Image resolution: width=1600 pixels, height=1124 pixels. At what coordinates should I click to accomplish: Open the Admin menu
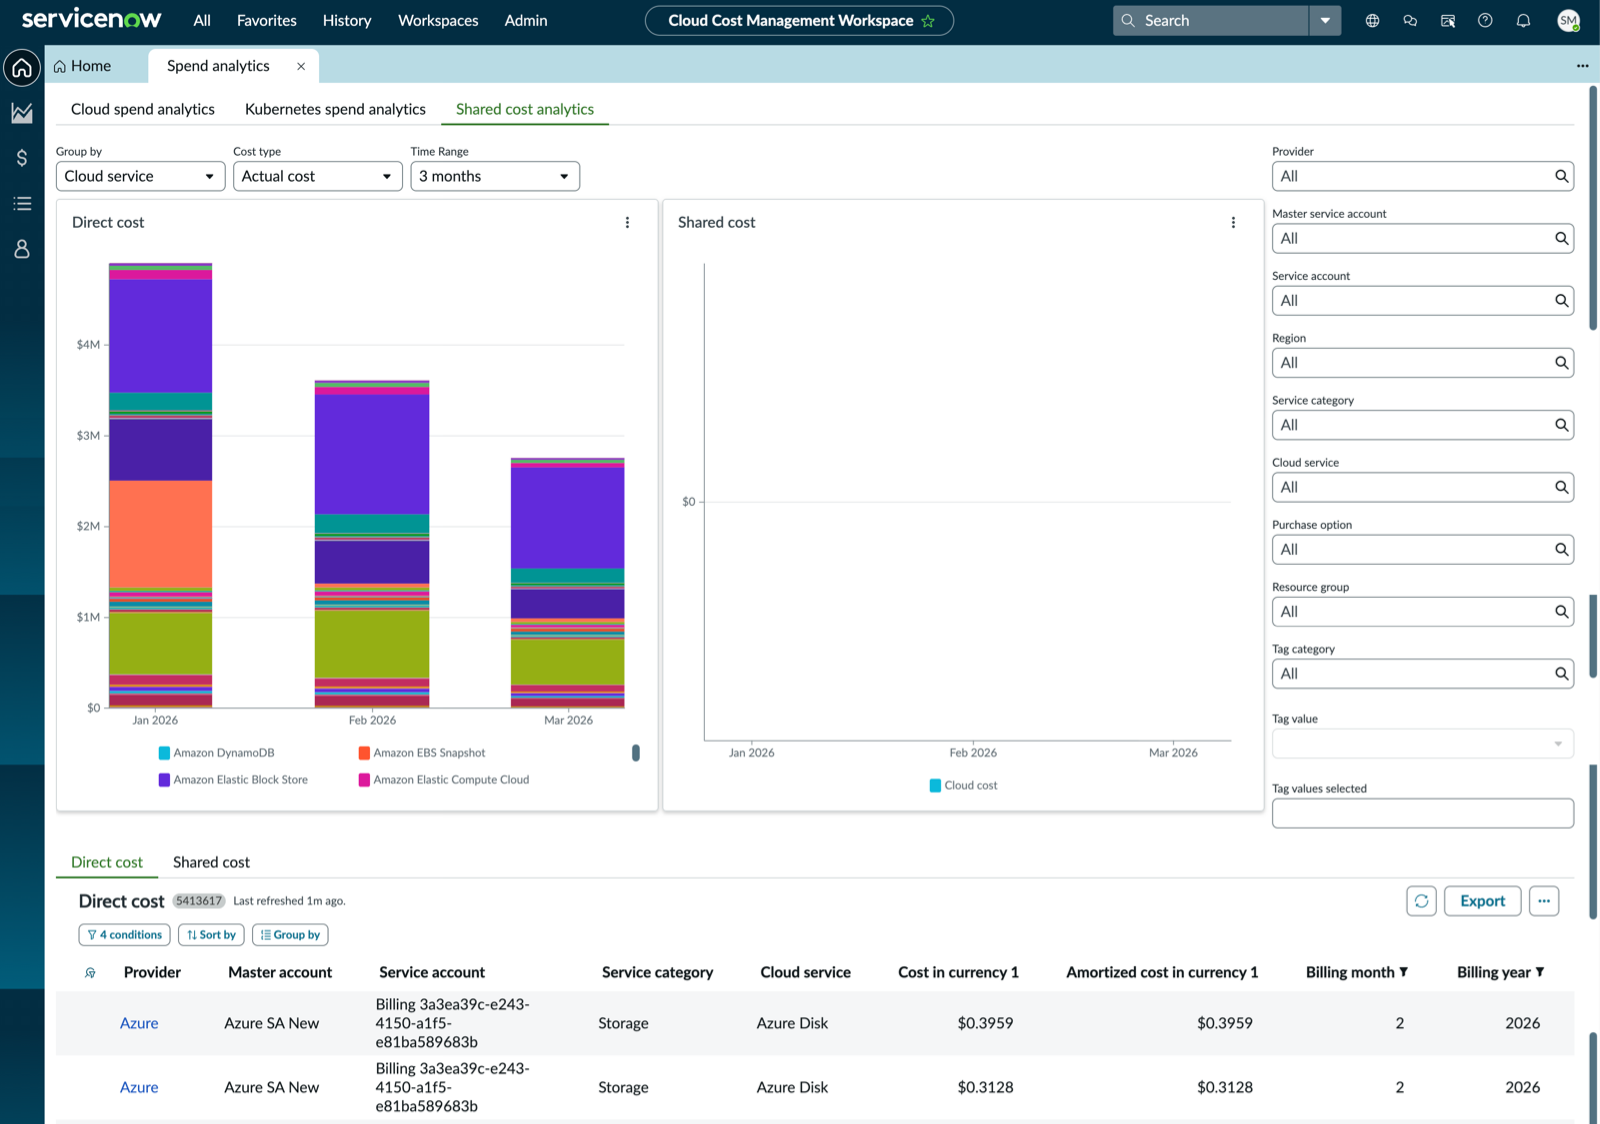click(x=526, y=20)
